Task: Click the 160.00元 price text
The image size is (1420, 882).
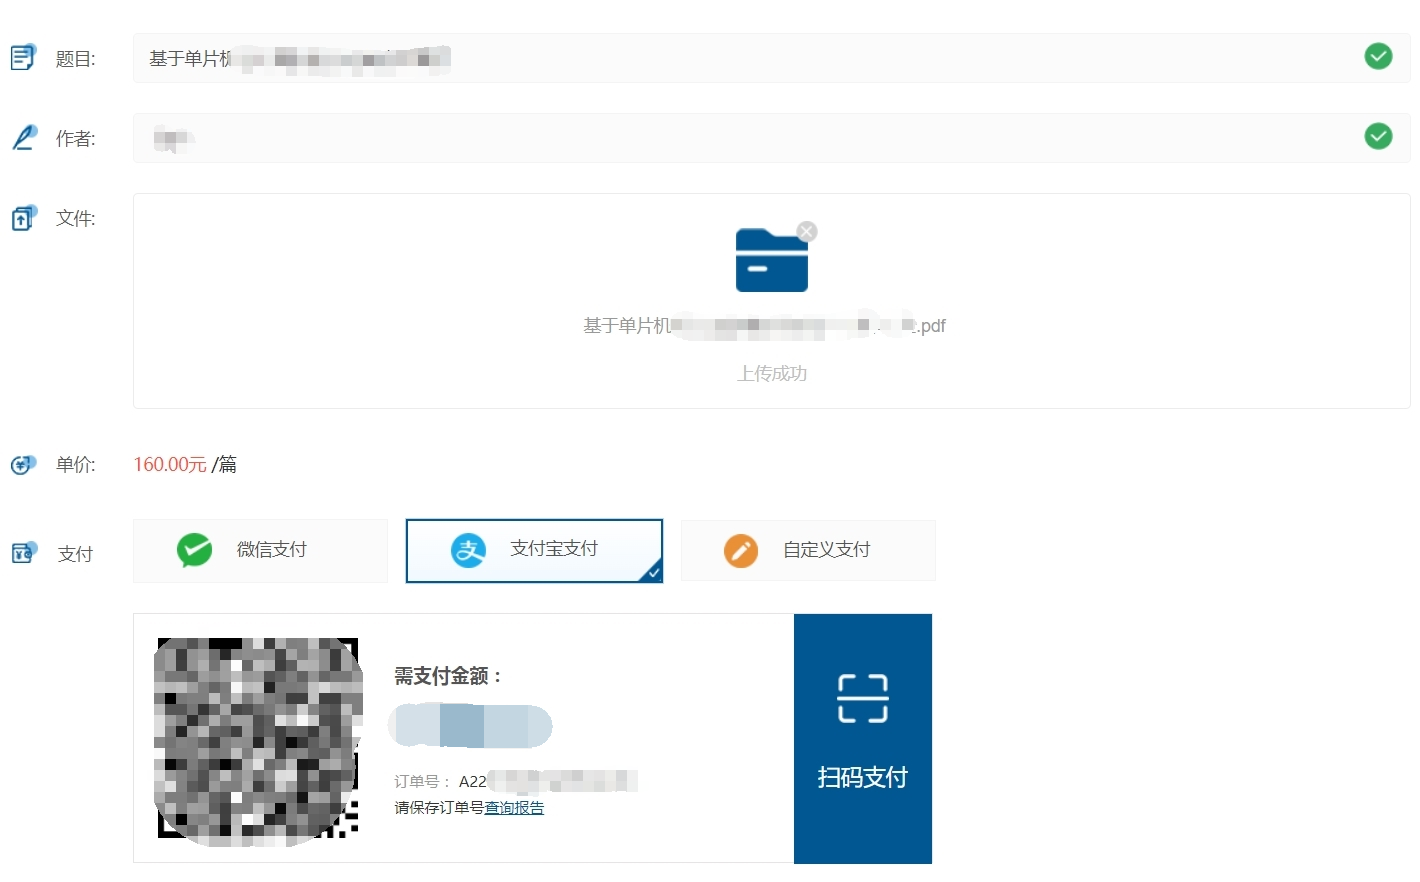Action: 170,464
